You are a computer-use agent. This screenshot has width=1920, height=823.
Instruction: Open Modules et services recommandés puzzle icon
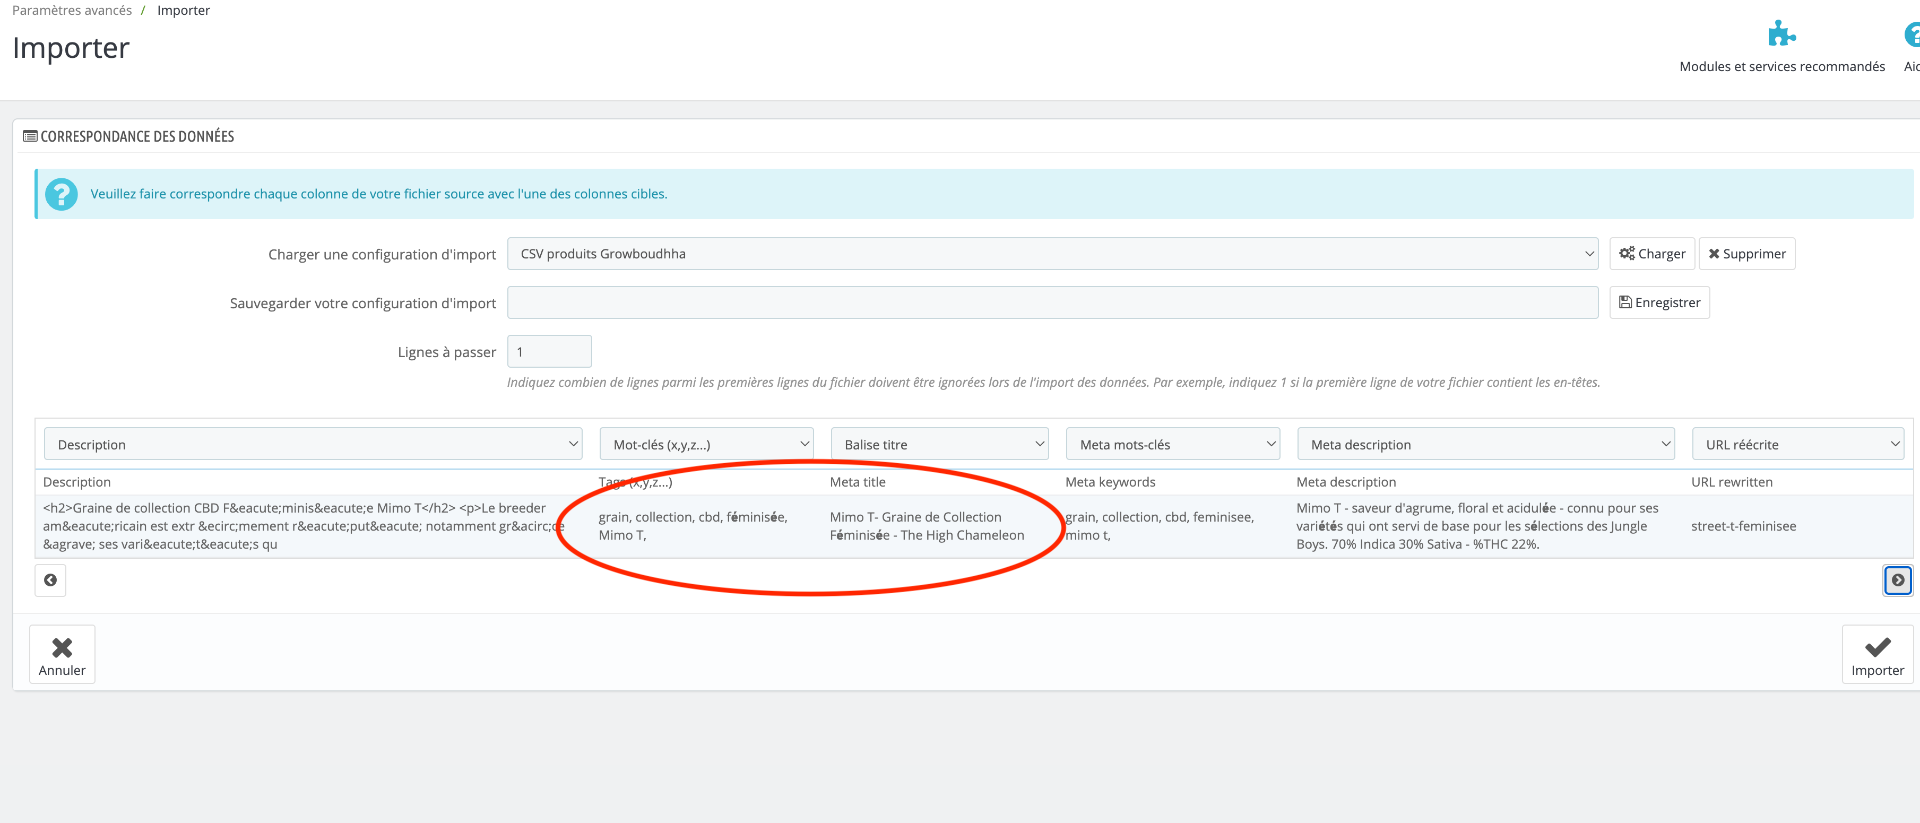click(1781, 34)
